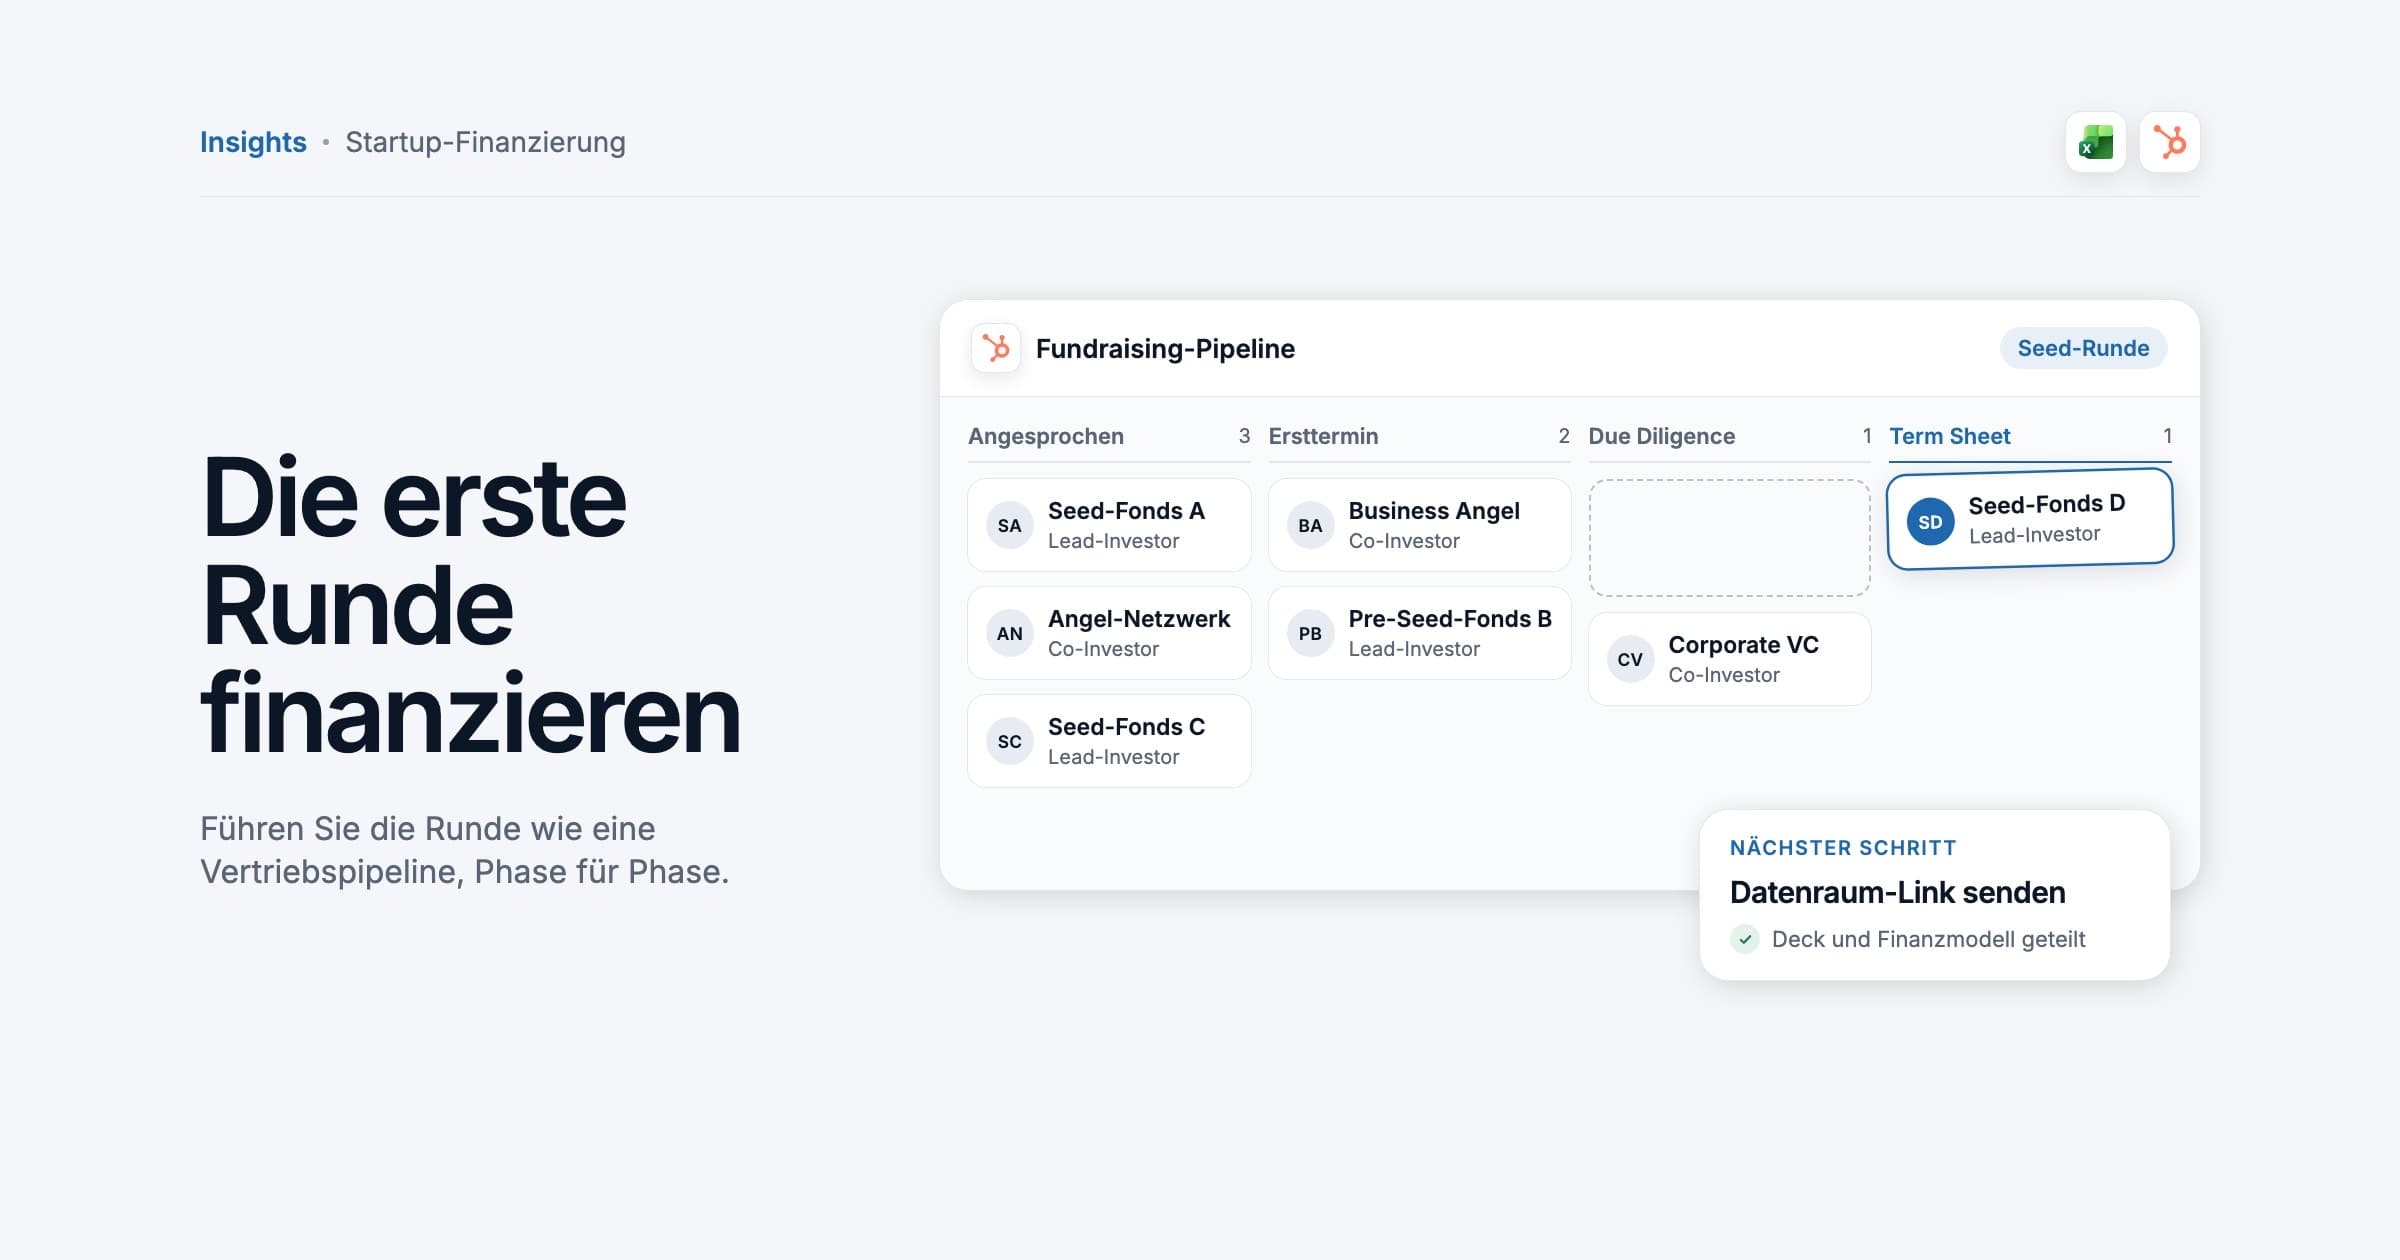Screen dimensions: 2400x1260
Task: Open the Seed-Fonds A card title
Action: click(1126, 511)
